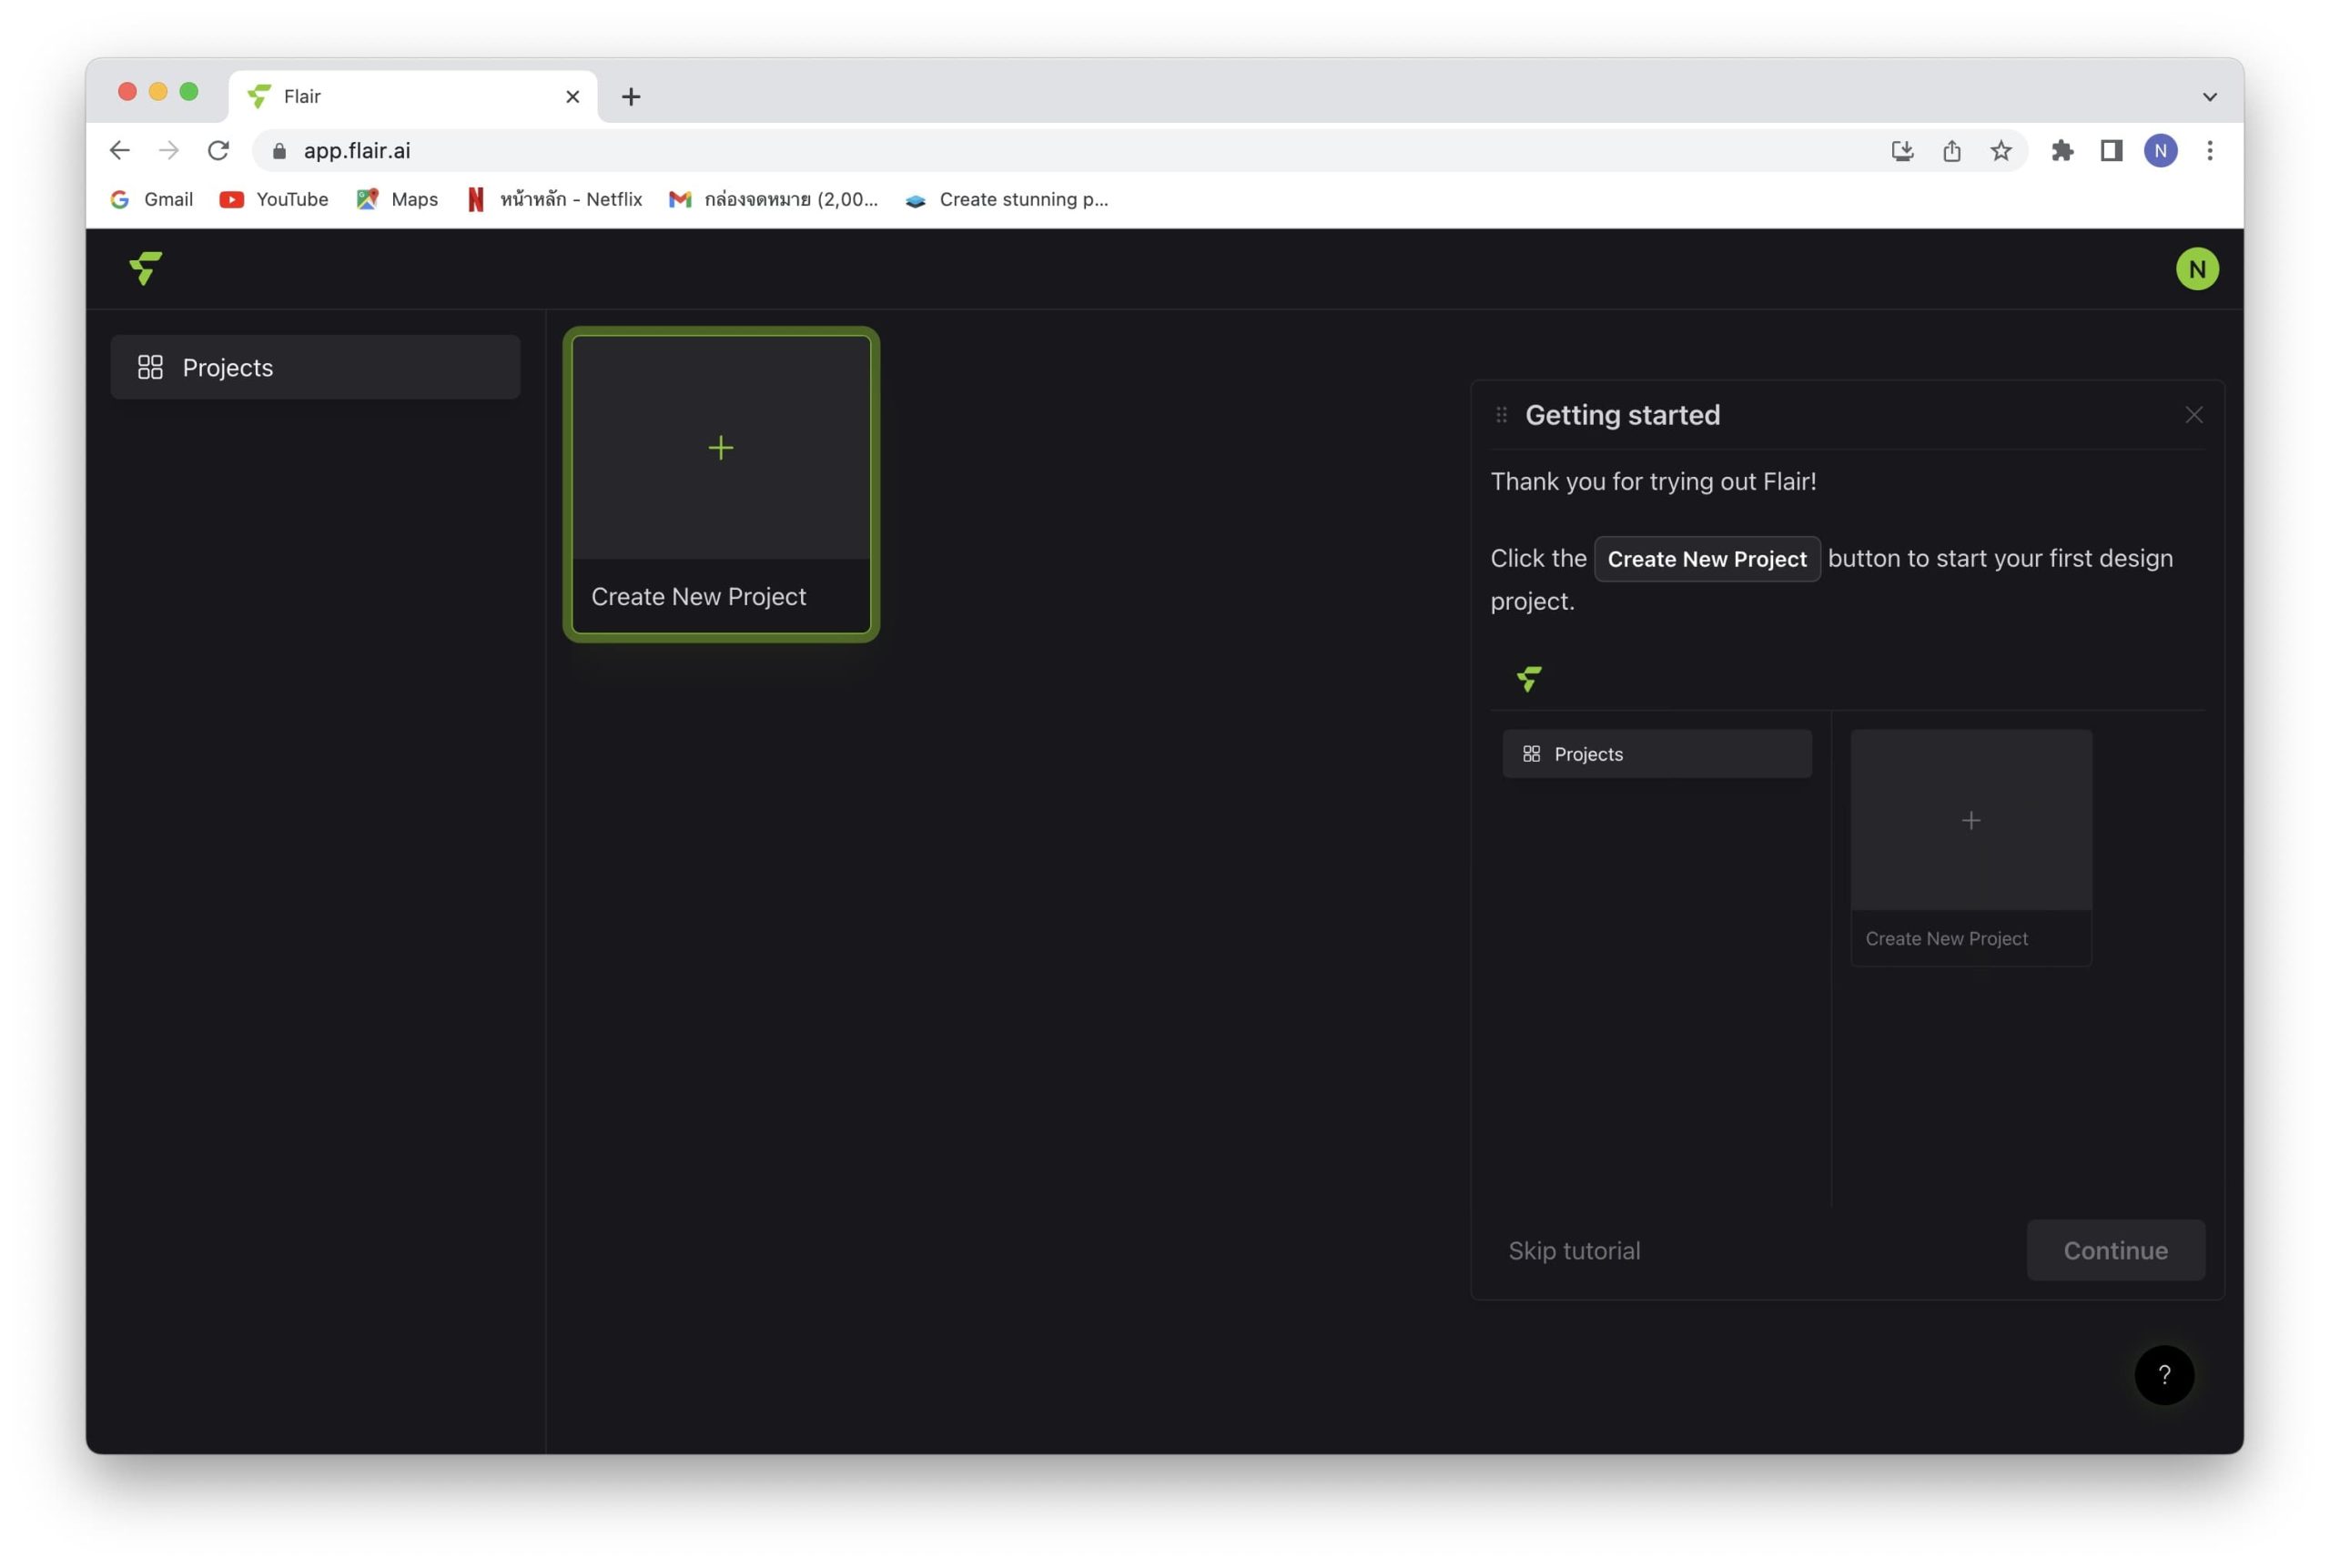Open Chrome three-dot menu
The image size is (2330, 1568).
click(x=2209, y=151)
